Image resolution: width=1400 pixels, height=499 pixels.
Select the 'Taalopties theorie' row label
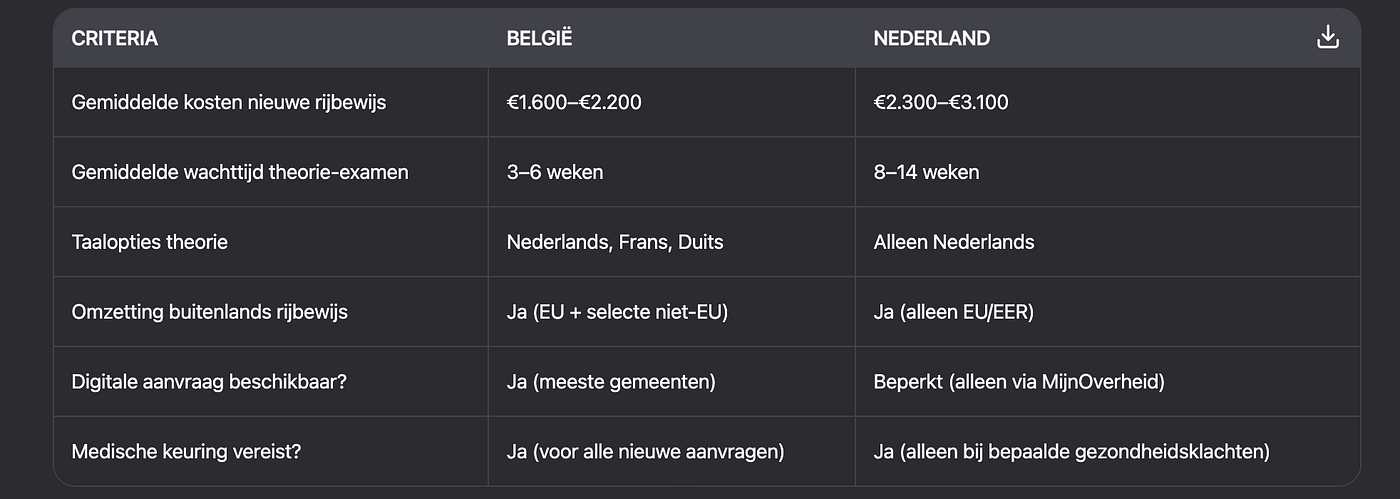click(x=150, y=242)
